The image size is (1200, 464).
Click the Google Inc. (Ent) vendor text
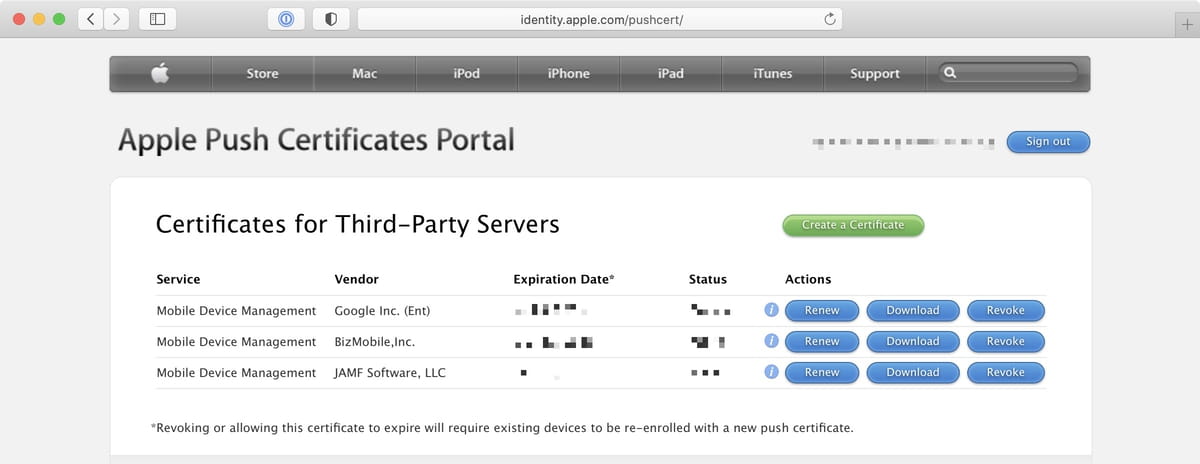pos(382,311)
